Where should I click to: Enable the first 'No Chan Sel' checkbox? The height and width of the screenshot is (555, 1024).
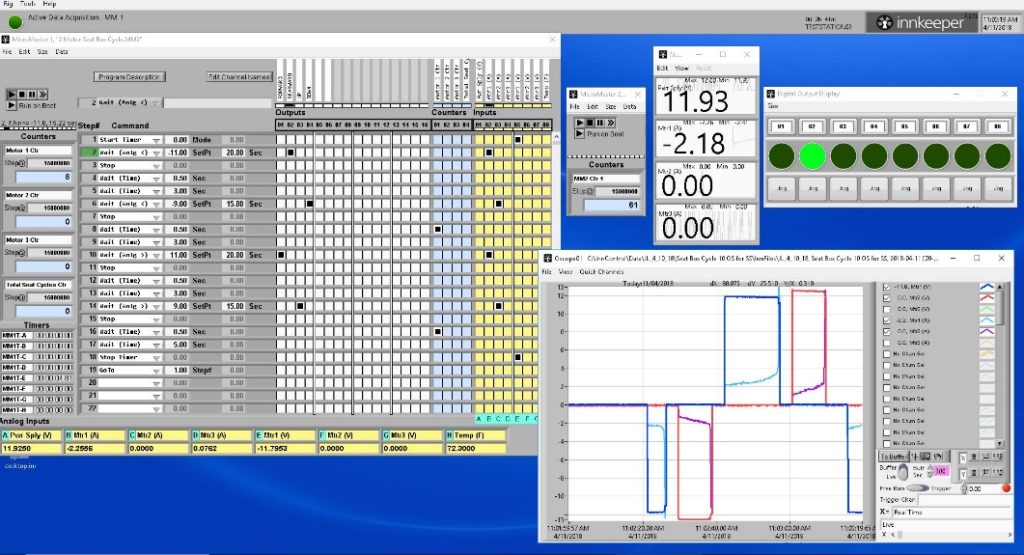[884, 355]
